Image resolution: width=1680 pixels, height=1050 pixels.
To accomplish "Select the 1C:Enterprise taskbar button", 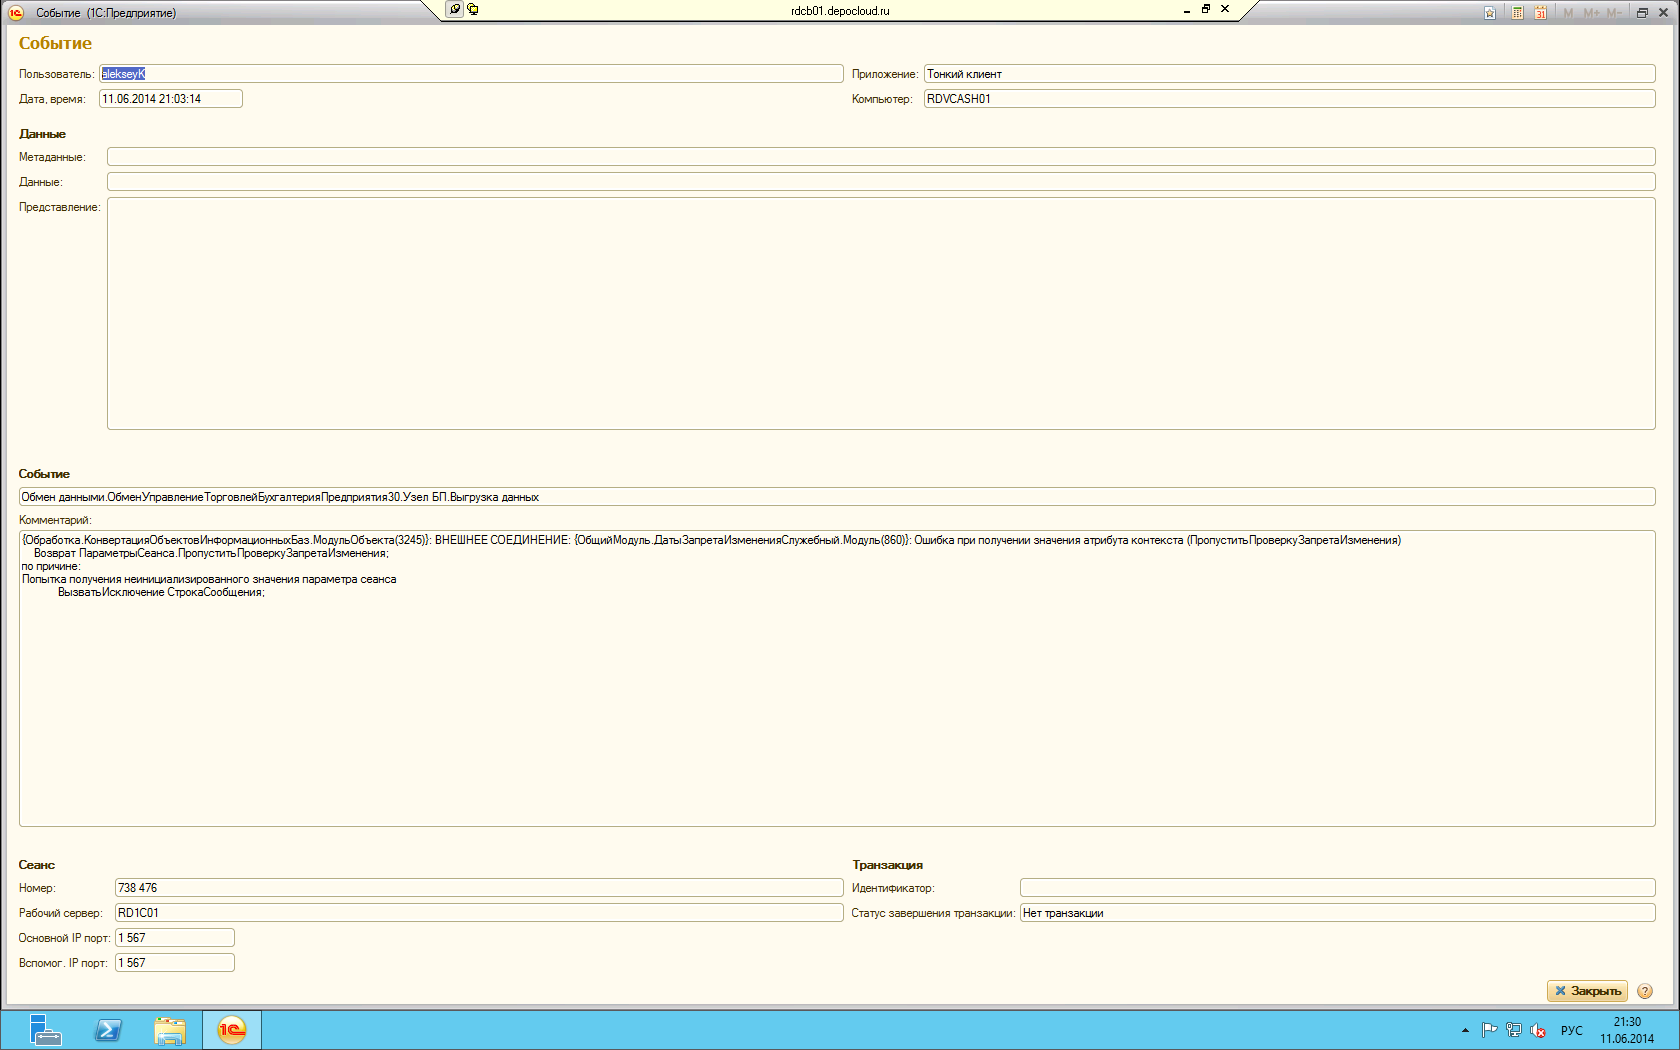I will point(232,1030).
